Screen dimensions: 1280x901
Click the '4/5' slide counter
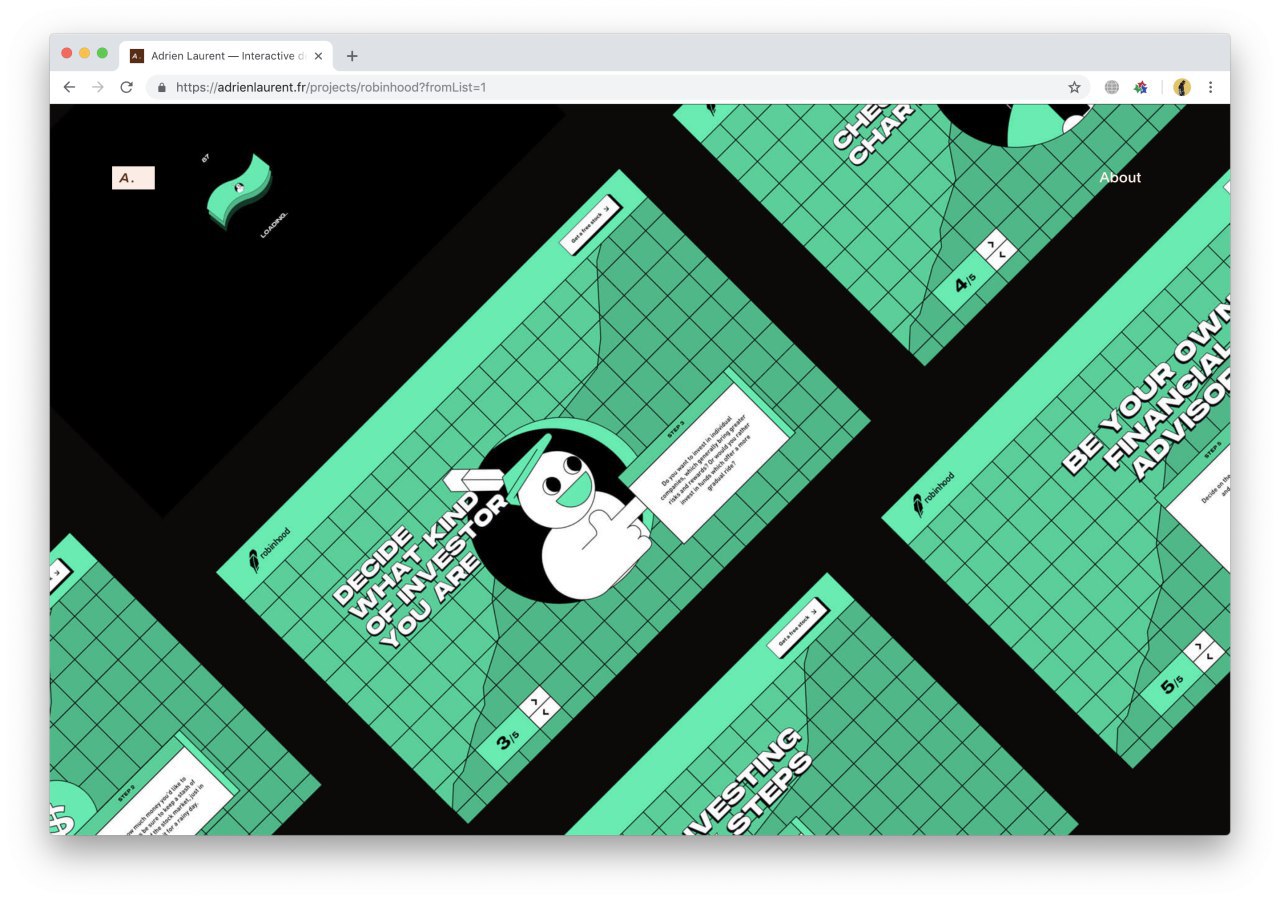click(963, 284)
